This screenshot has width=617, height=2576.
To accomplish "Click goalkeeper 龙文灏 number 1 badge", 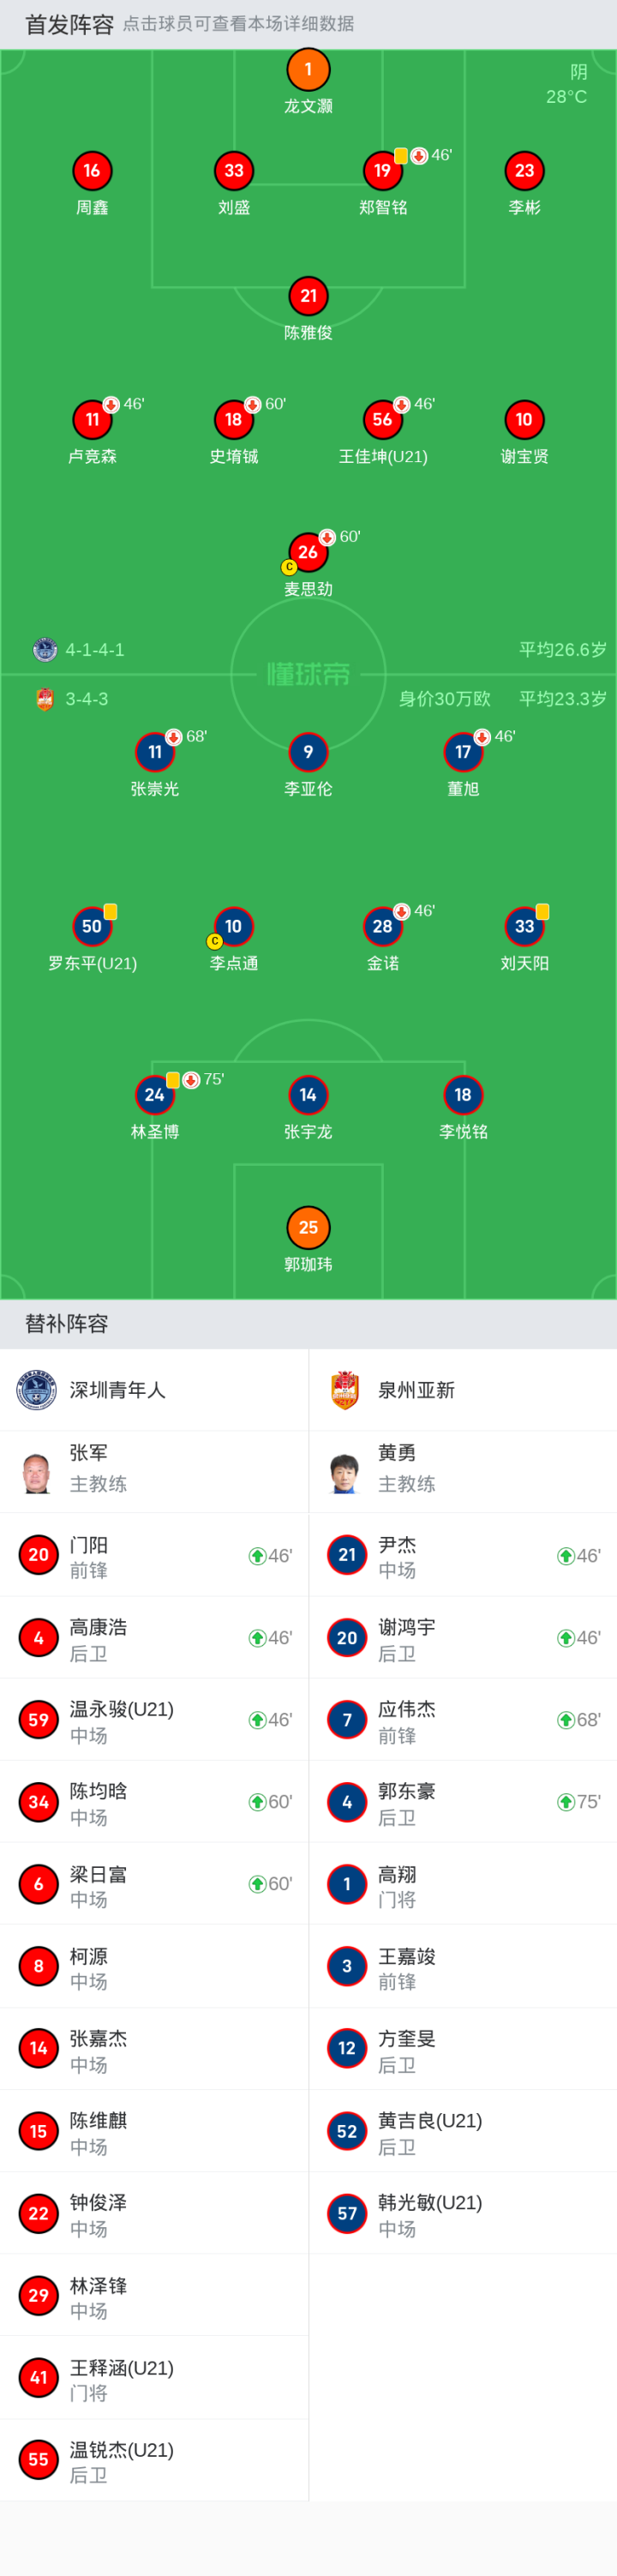I will (x=308, y=70).
